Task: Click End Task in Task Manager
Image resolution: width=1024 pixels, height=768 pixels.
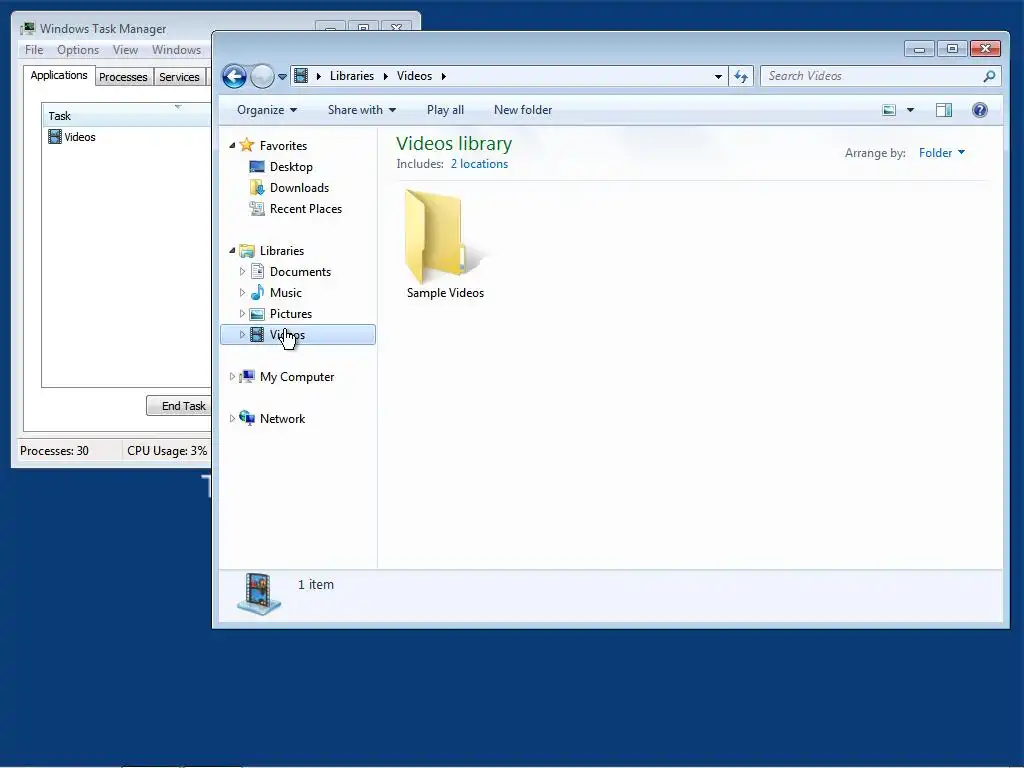Action: 179,406
